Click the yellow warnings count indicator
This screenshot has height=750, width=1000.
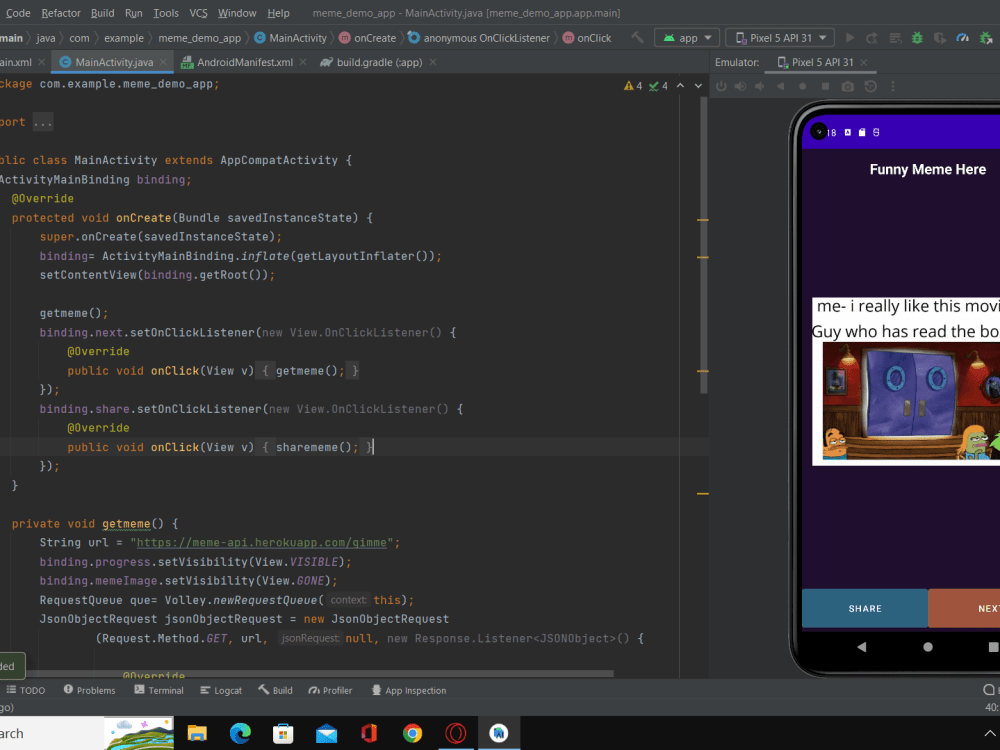[x=633, y=85]
